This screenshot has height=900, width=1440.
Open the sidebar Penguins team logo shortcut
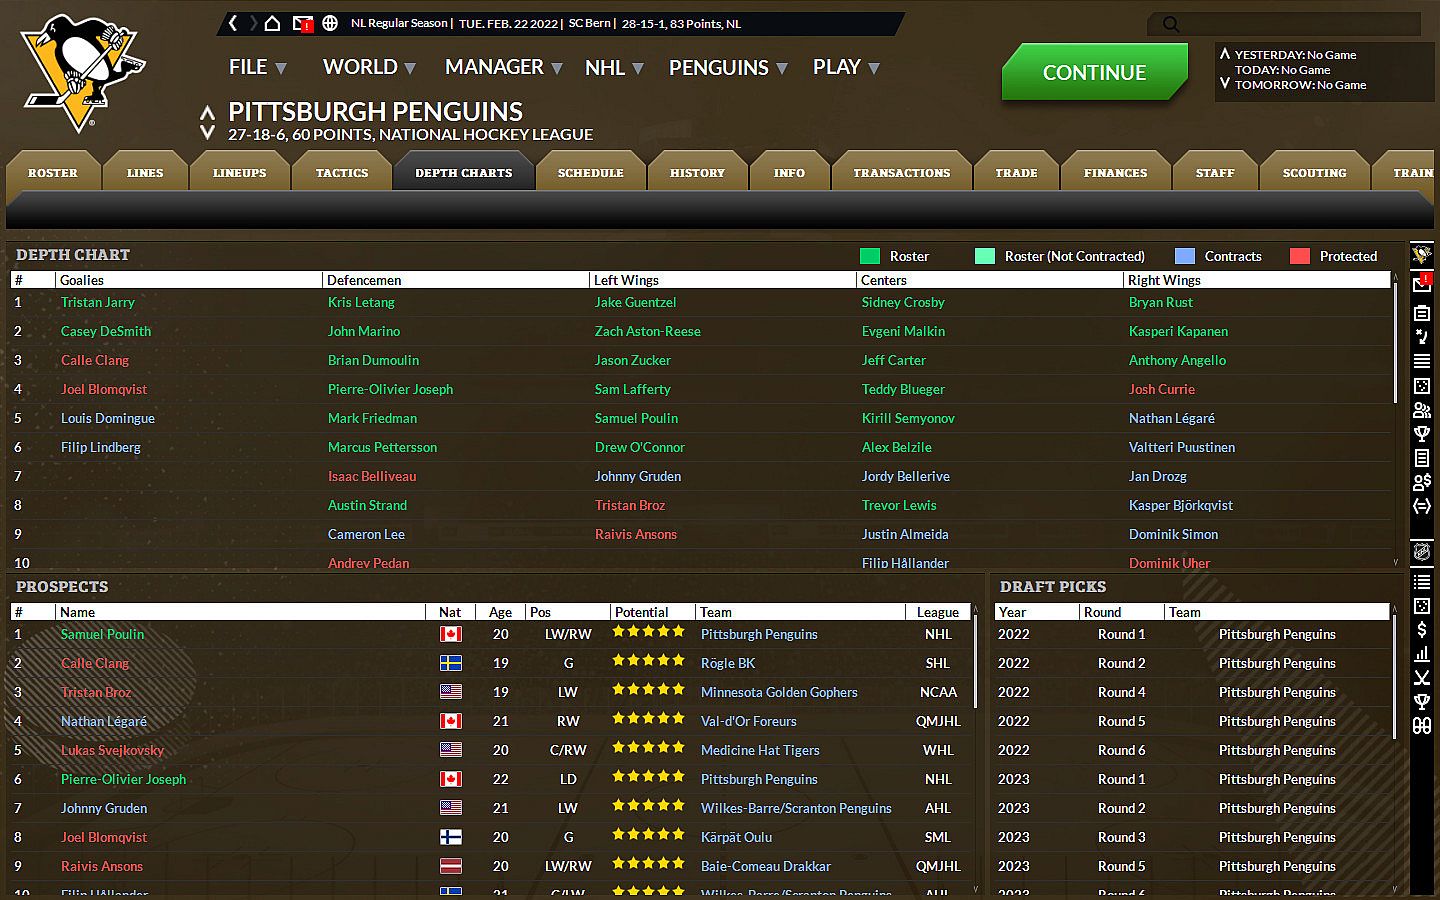[x=1422, y=256]
